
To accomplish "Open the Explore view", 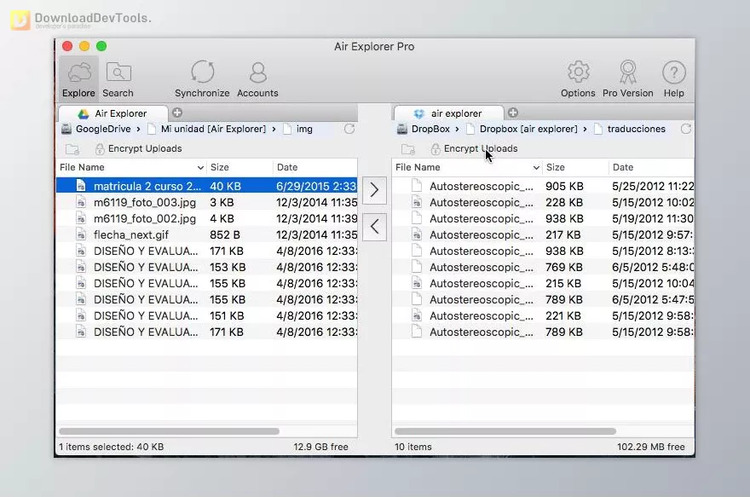I will (x=78, y=79).
